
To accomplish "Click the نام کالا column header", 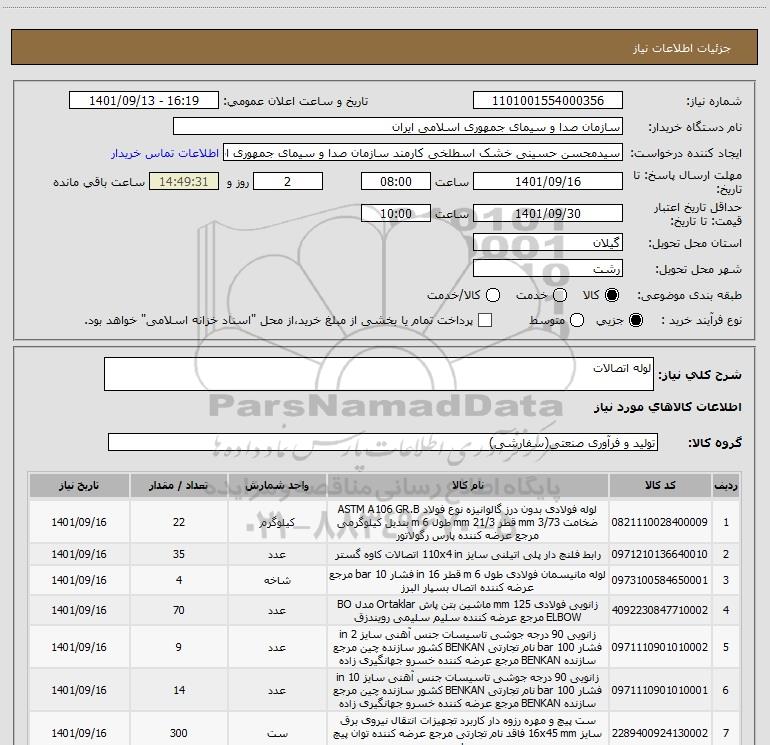I will click(468, 486).
